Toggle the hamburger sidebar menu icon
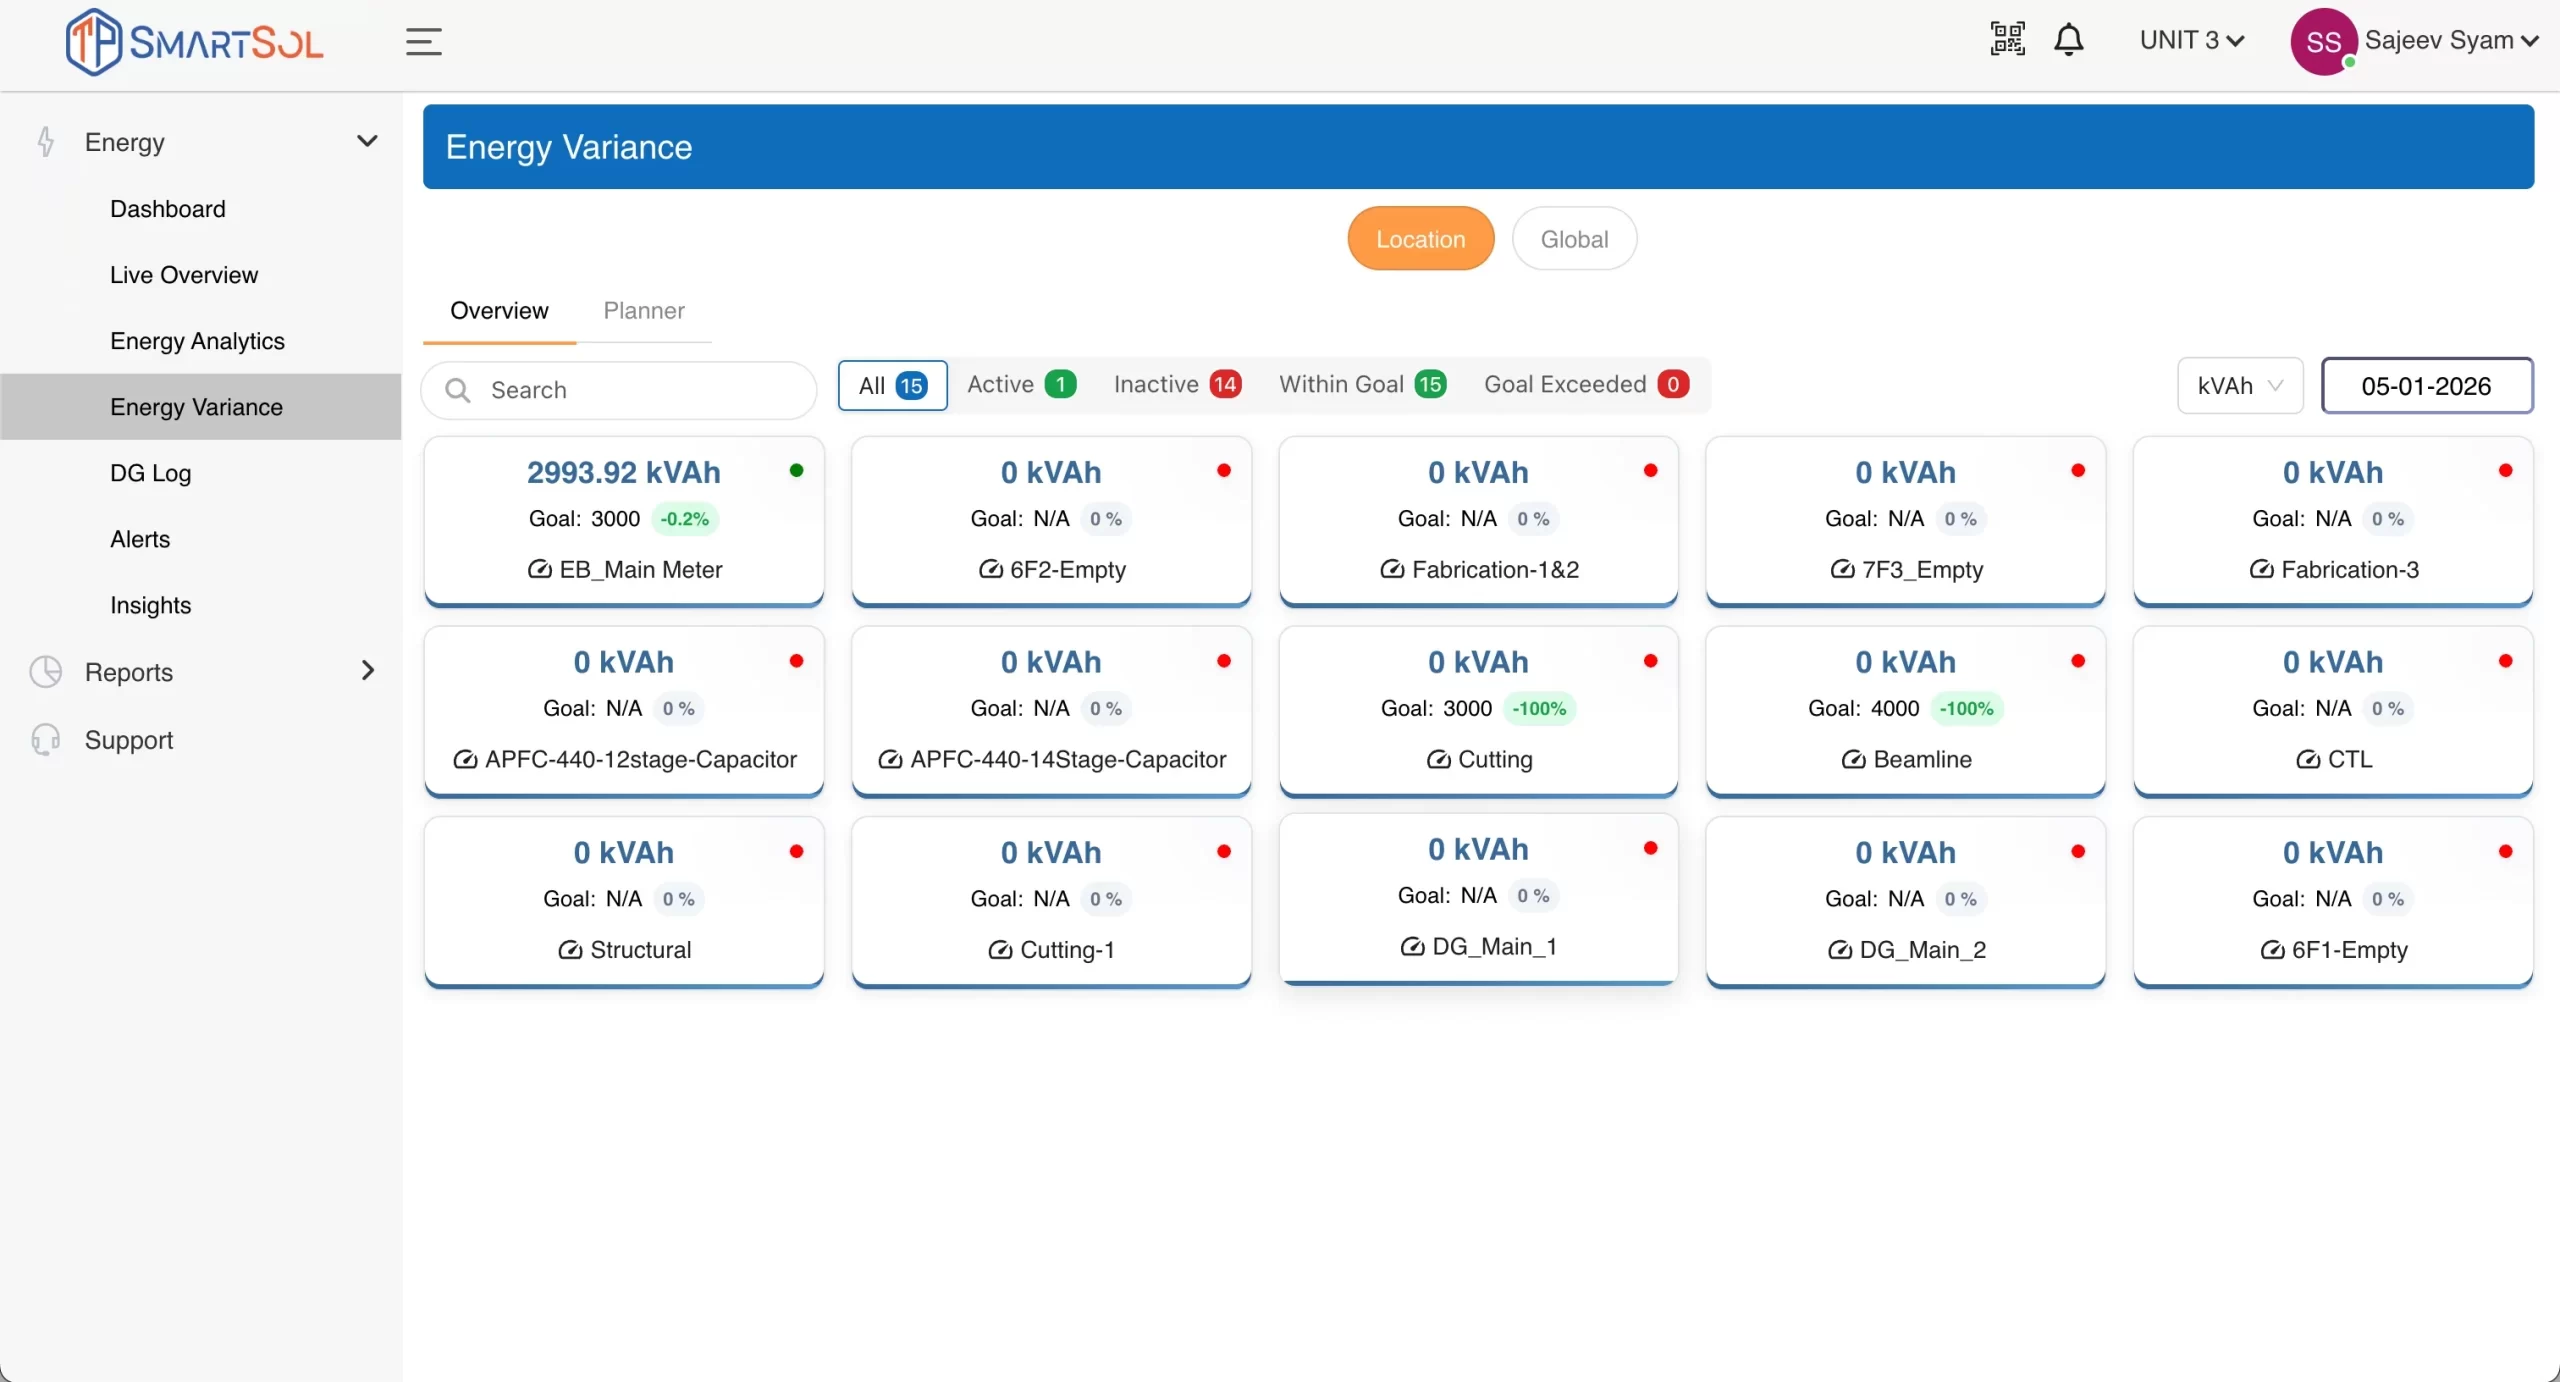Screen dimensions: 2560x1382 pos(423,42)
